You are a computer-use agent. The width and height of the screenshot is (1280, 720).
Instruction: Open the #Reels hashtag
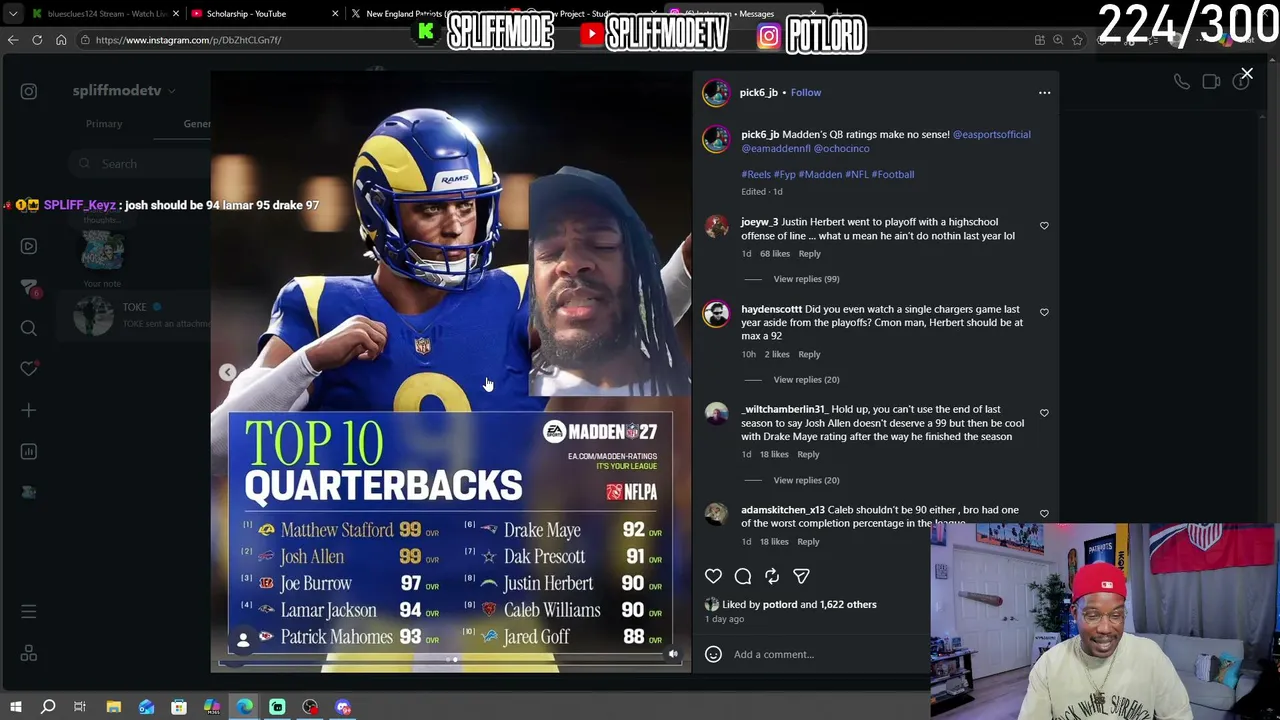coord(756,174)
